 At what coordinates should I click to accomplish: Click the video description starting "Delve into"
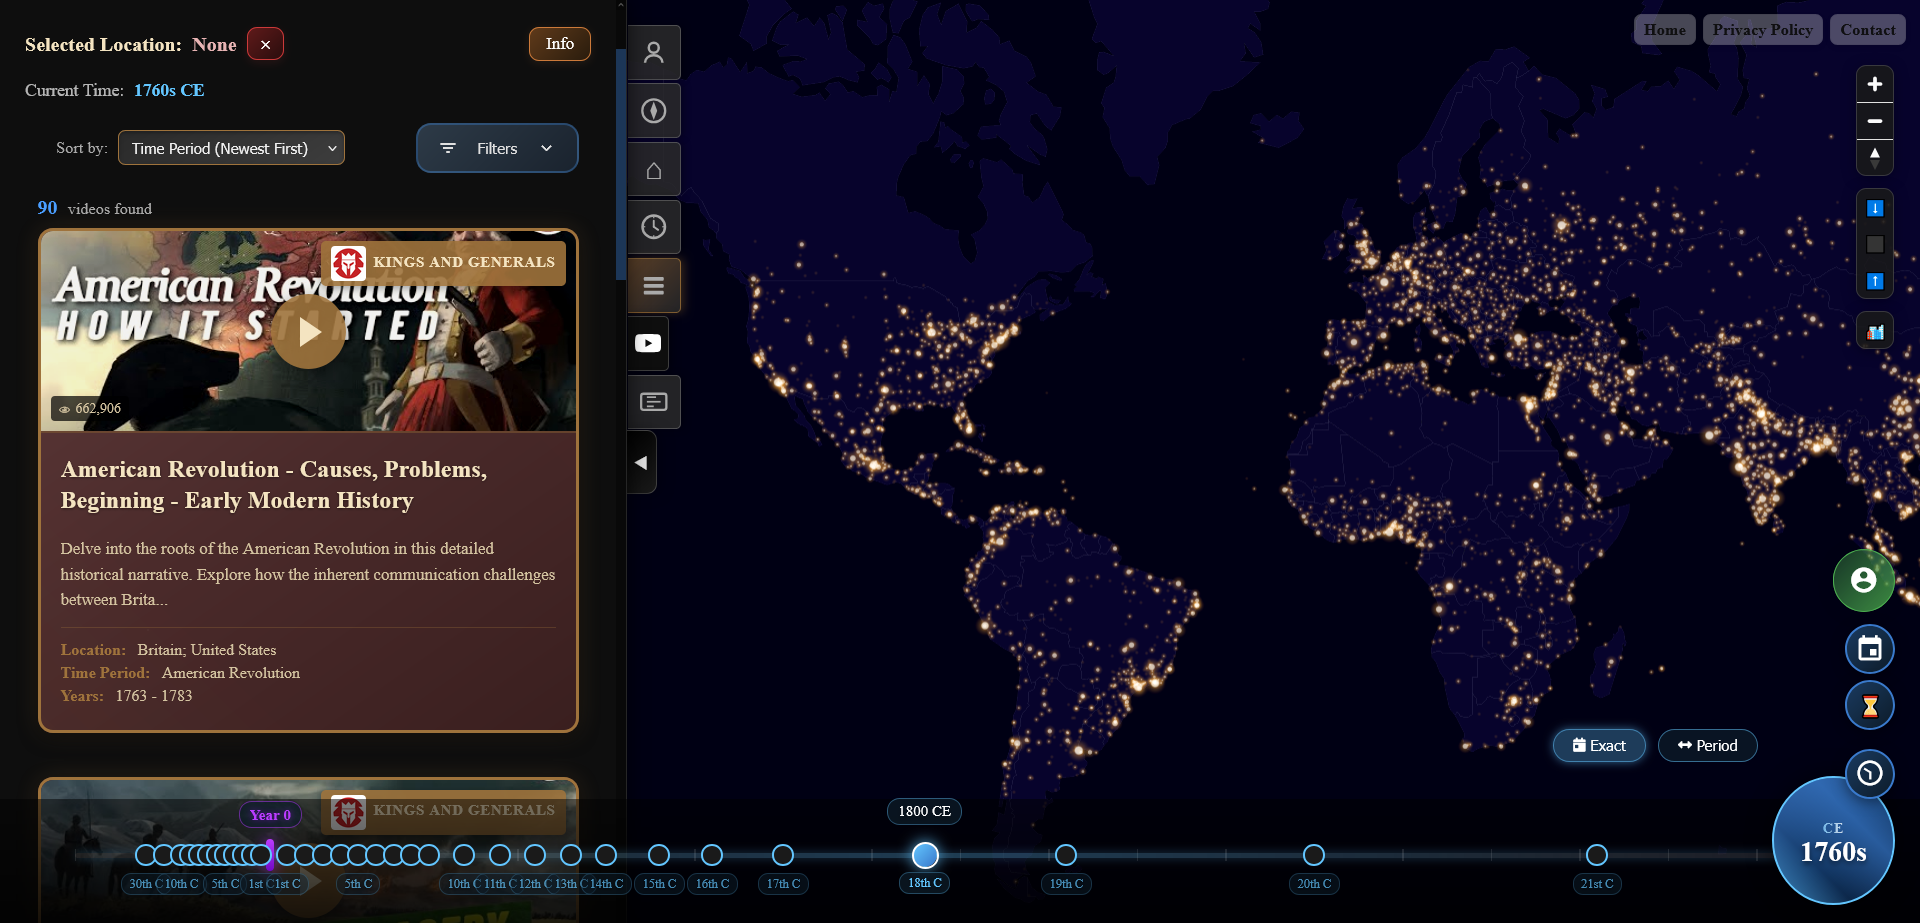[x=308, y=574]
